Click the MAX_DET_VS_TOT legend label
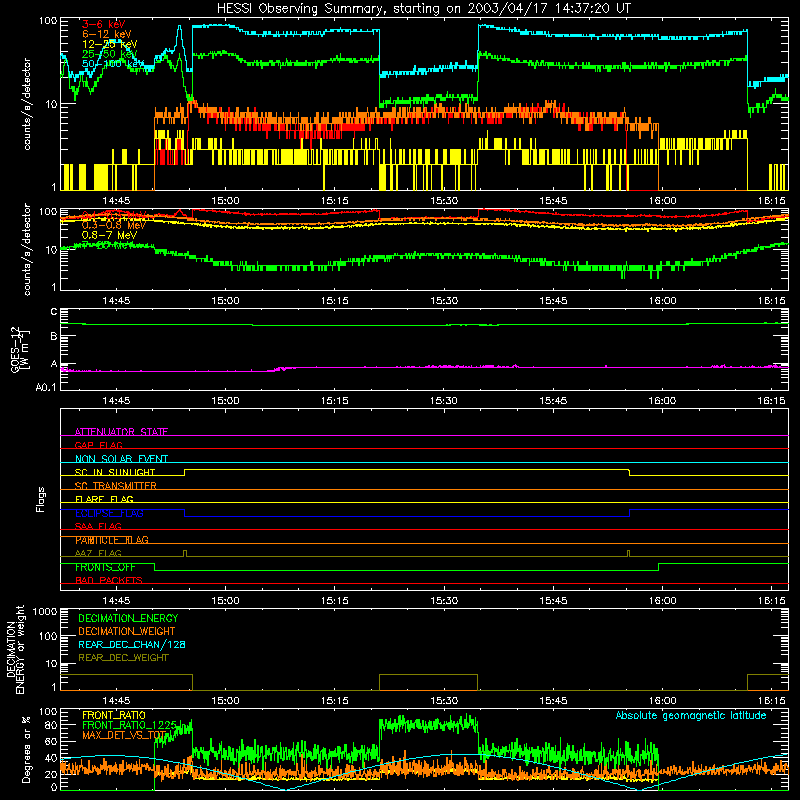Viewport: 800px width, 800px height. pyautogui.click(x=124, y=735)
